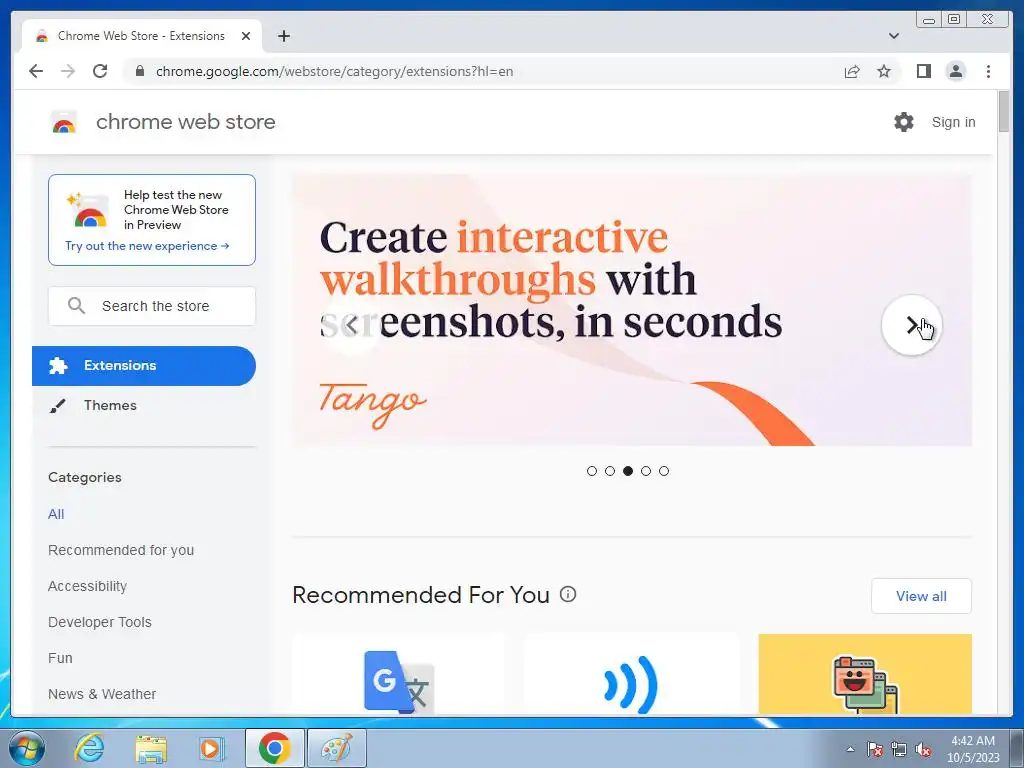Click the search magnifier icon

[76, 306]
